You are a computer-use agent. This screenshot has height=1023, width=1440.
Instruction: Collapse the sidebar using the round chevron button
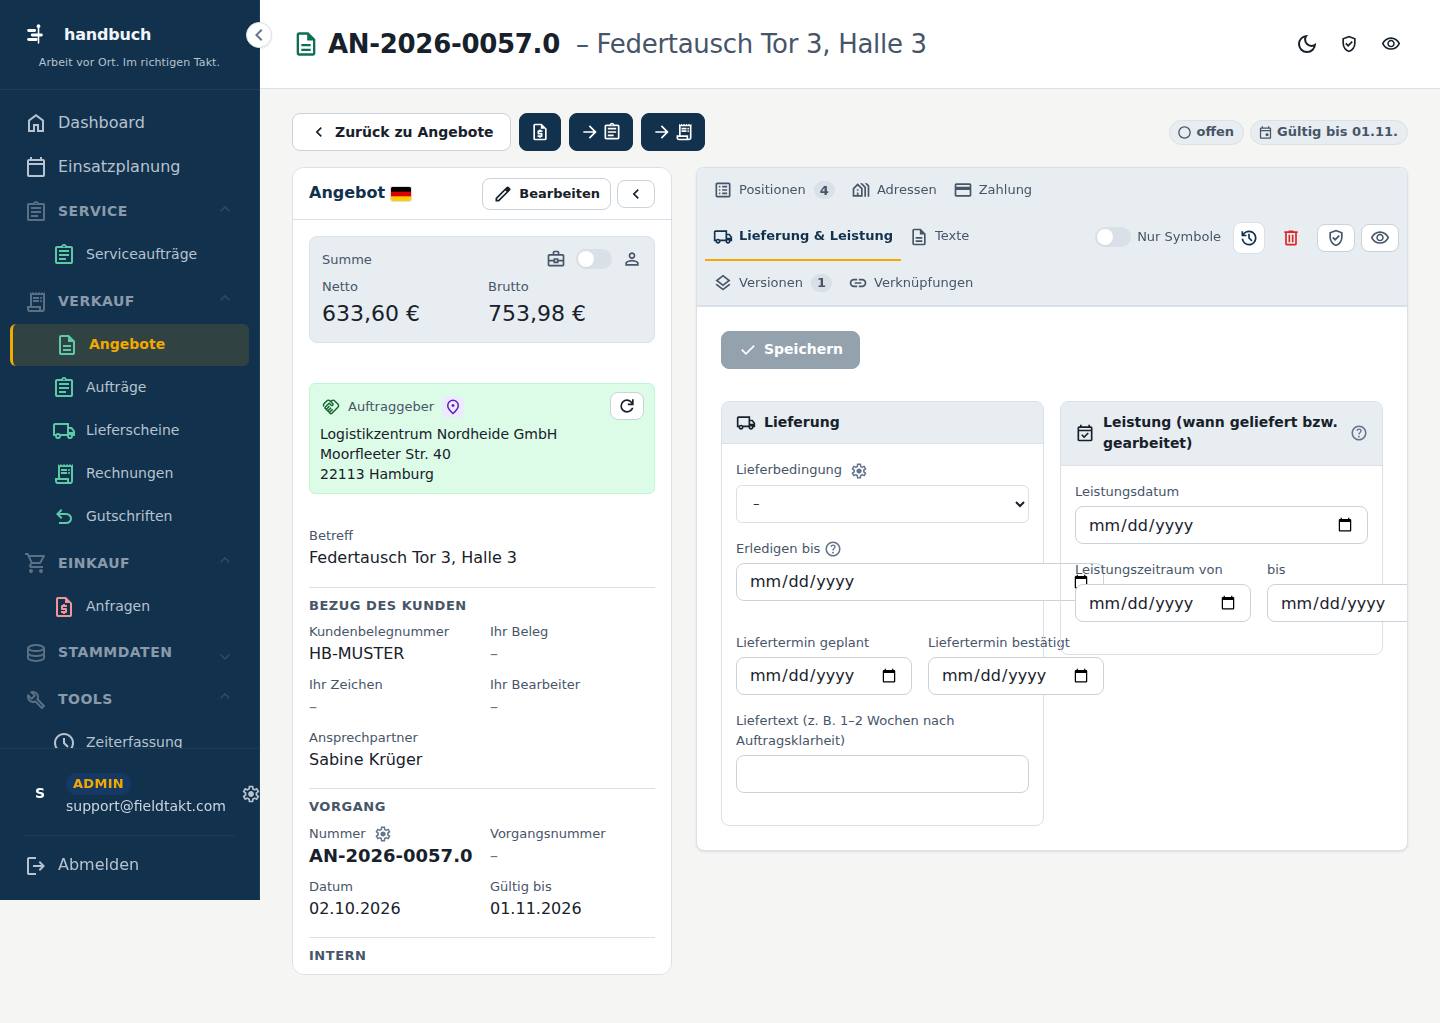click(259, 35)
